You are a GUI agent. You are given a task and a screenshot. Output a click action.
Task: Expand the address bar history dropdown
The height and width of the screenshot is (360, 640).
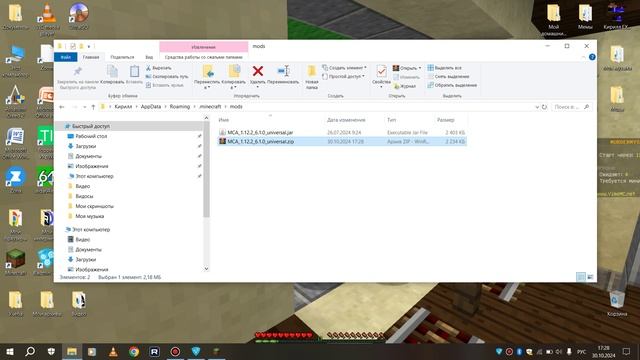tap(537, 107)
